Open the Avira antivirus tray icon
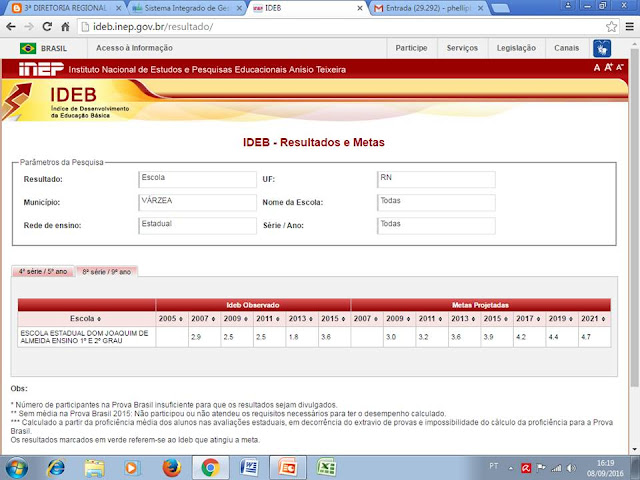Image resolution: width=640 pixels, height=480 pixels. 526,468
